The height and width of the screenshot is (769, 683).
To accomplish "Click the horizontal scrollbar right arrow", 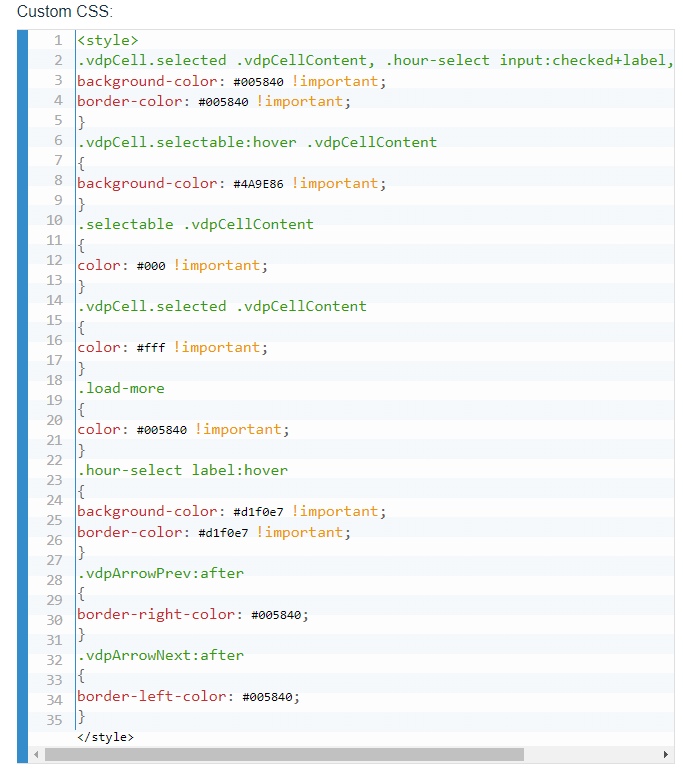I will [x=666, y=754].
